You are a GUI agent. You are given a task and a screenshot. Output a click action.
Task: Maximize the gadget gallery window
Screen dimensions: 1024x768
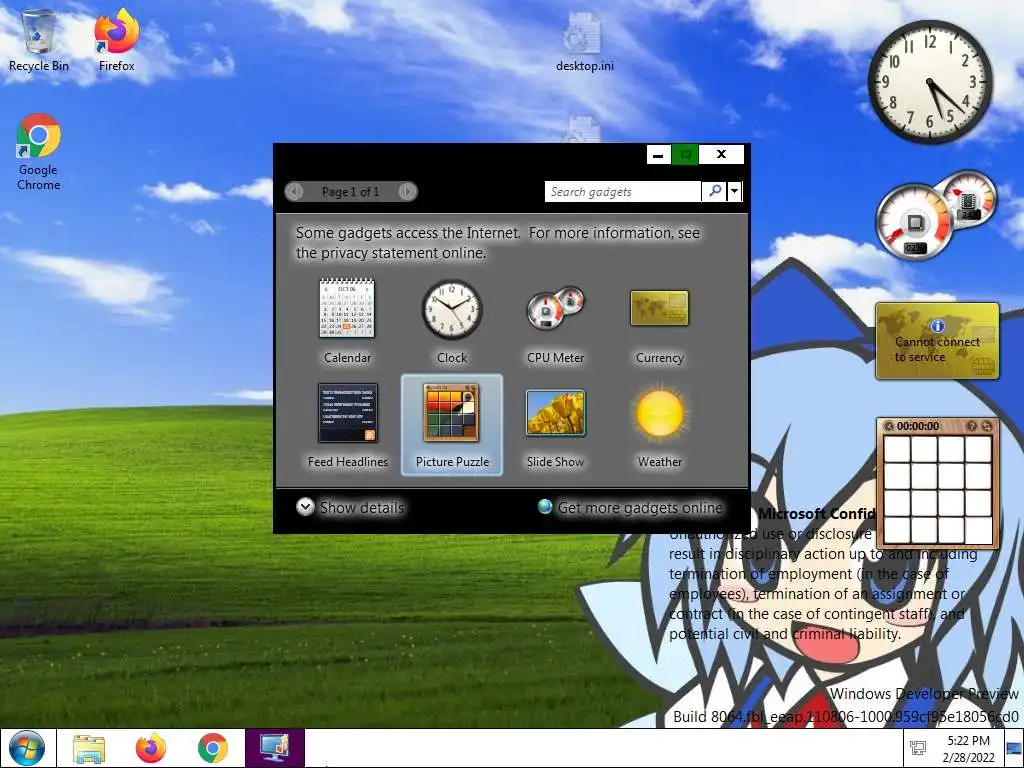coord(684,155)
